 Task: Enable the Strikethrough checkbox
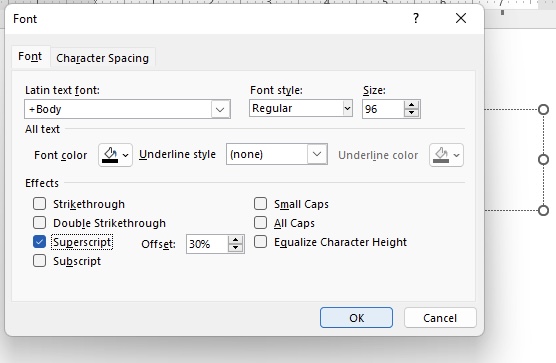point(39,204)
